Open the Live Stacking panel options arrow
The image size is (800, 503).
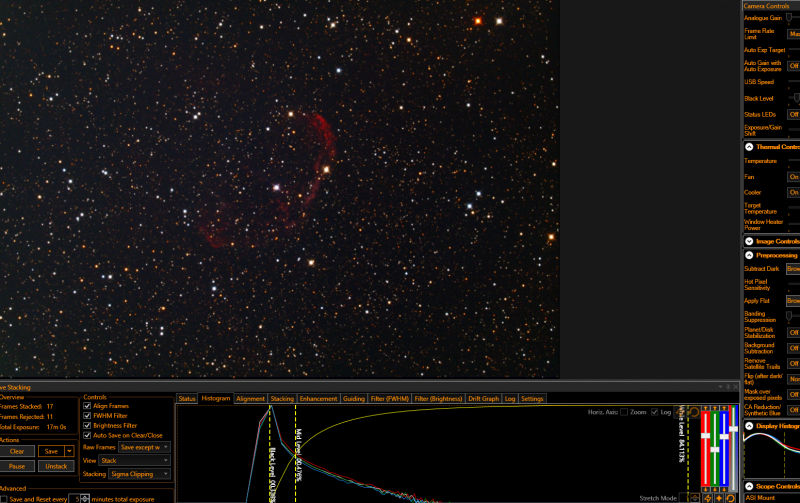click(x=720, y=387)
